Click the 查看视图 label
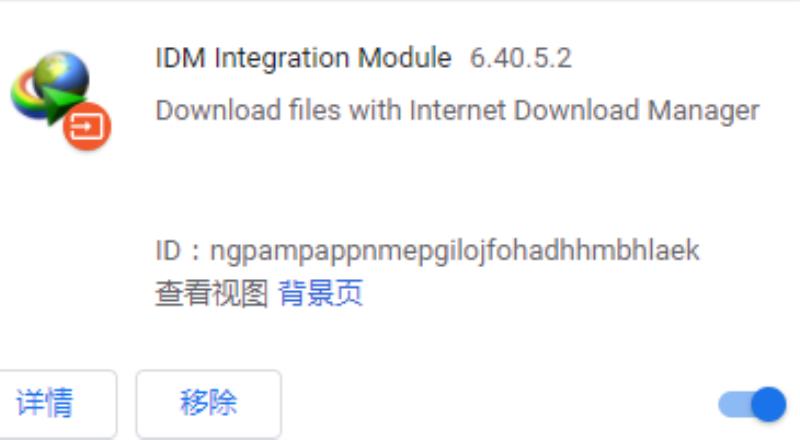800x440 pixels. [x=212, y=293]
